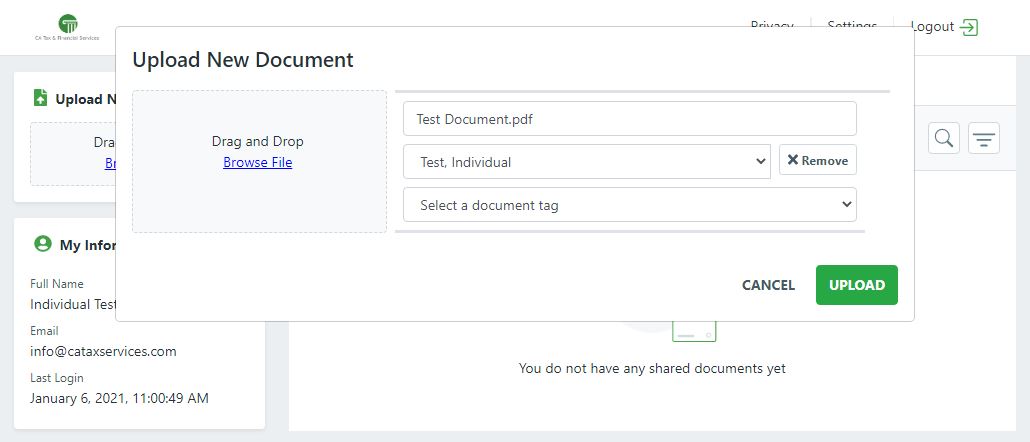Click 'You do not have any shared documents yet'
Image resolution: width=1030 pixels, height=442 pixels.
[x=652, y=368]
